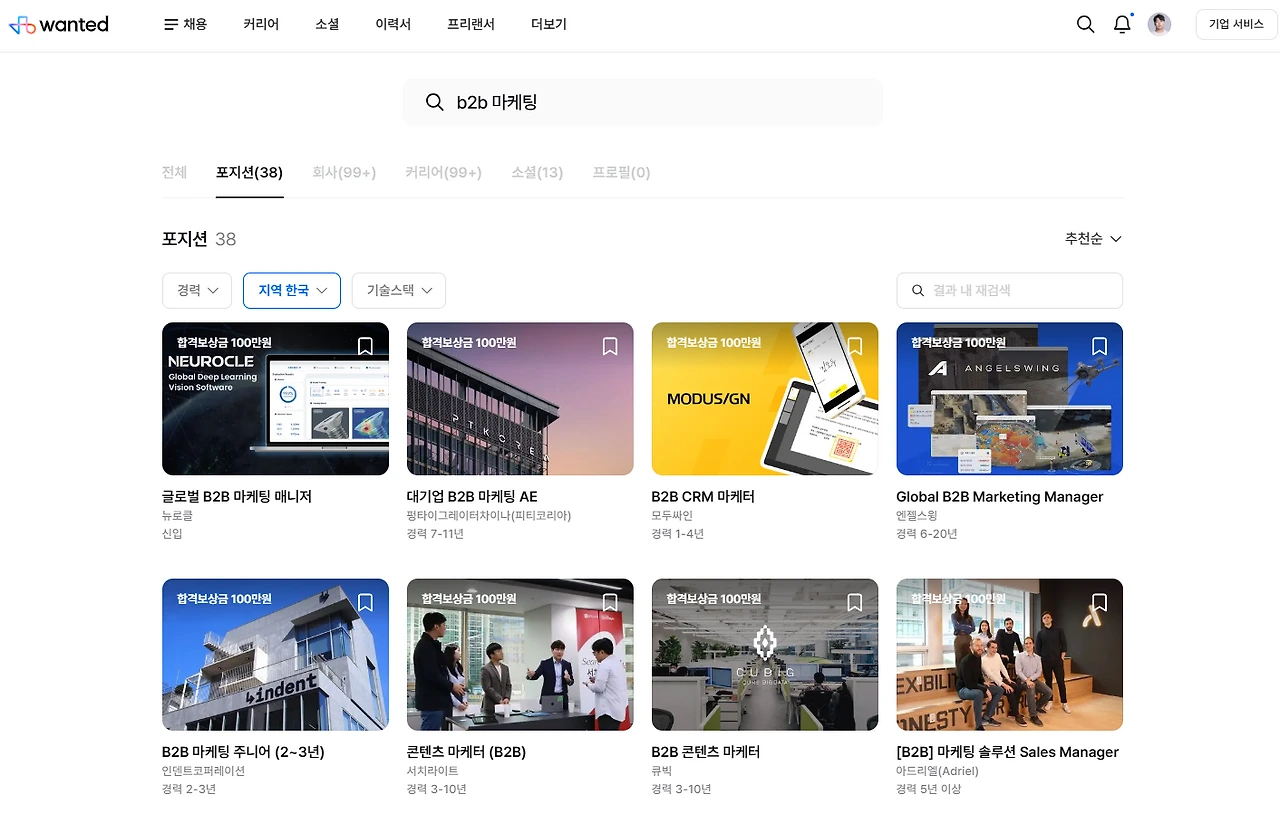Switch to the 프로필(0) tab
Image resolution: width=1280 pixels, height=814 pixels.
click(x=621, y=172)
